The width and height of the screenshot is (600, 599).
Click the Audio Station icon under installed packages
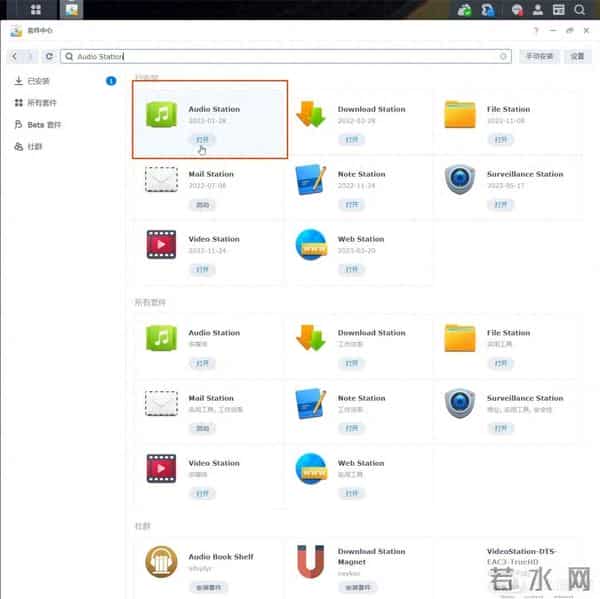(x=161, y=114)
